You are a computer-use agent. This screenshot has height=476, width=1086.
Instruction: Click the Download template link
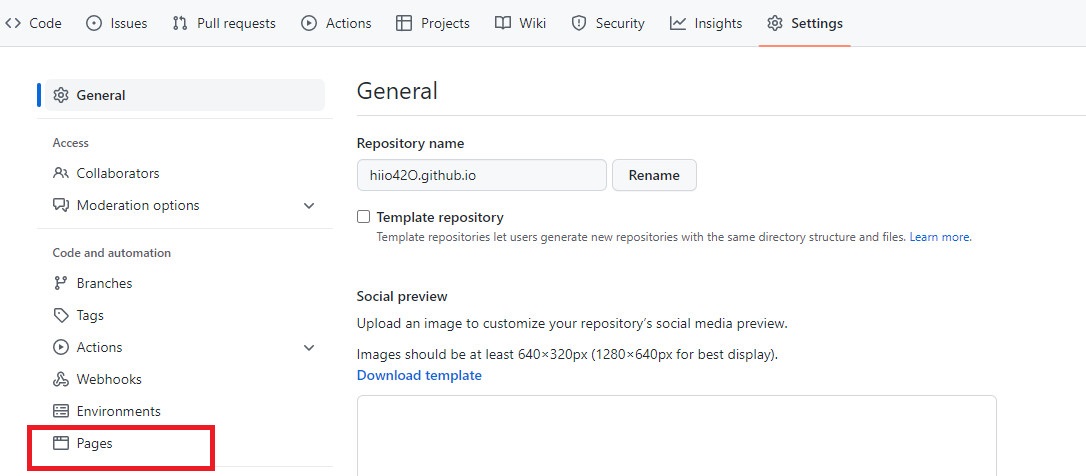(419, 376)
